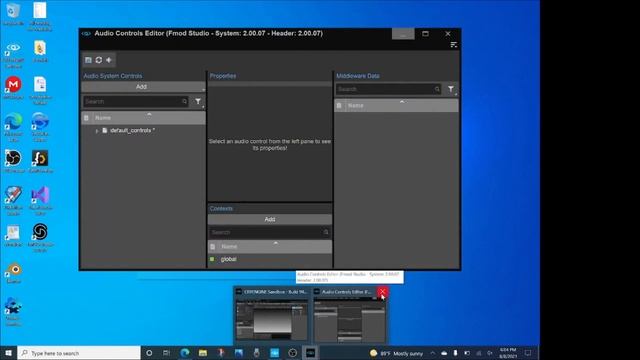Open the Windows Start menu

tap(8, 353)
